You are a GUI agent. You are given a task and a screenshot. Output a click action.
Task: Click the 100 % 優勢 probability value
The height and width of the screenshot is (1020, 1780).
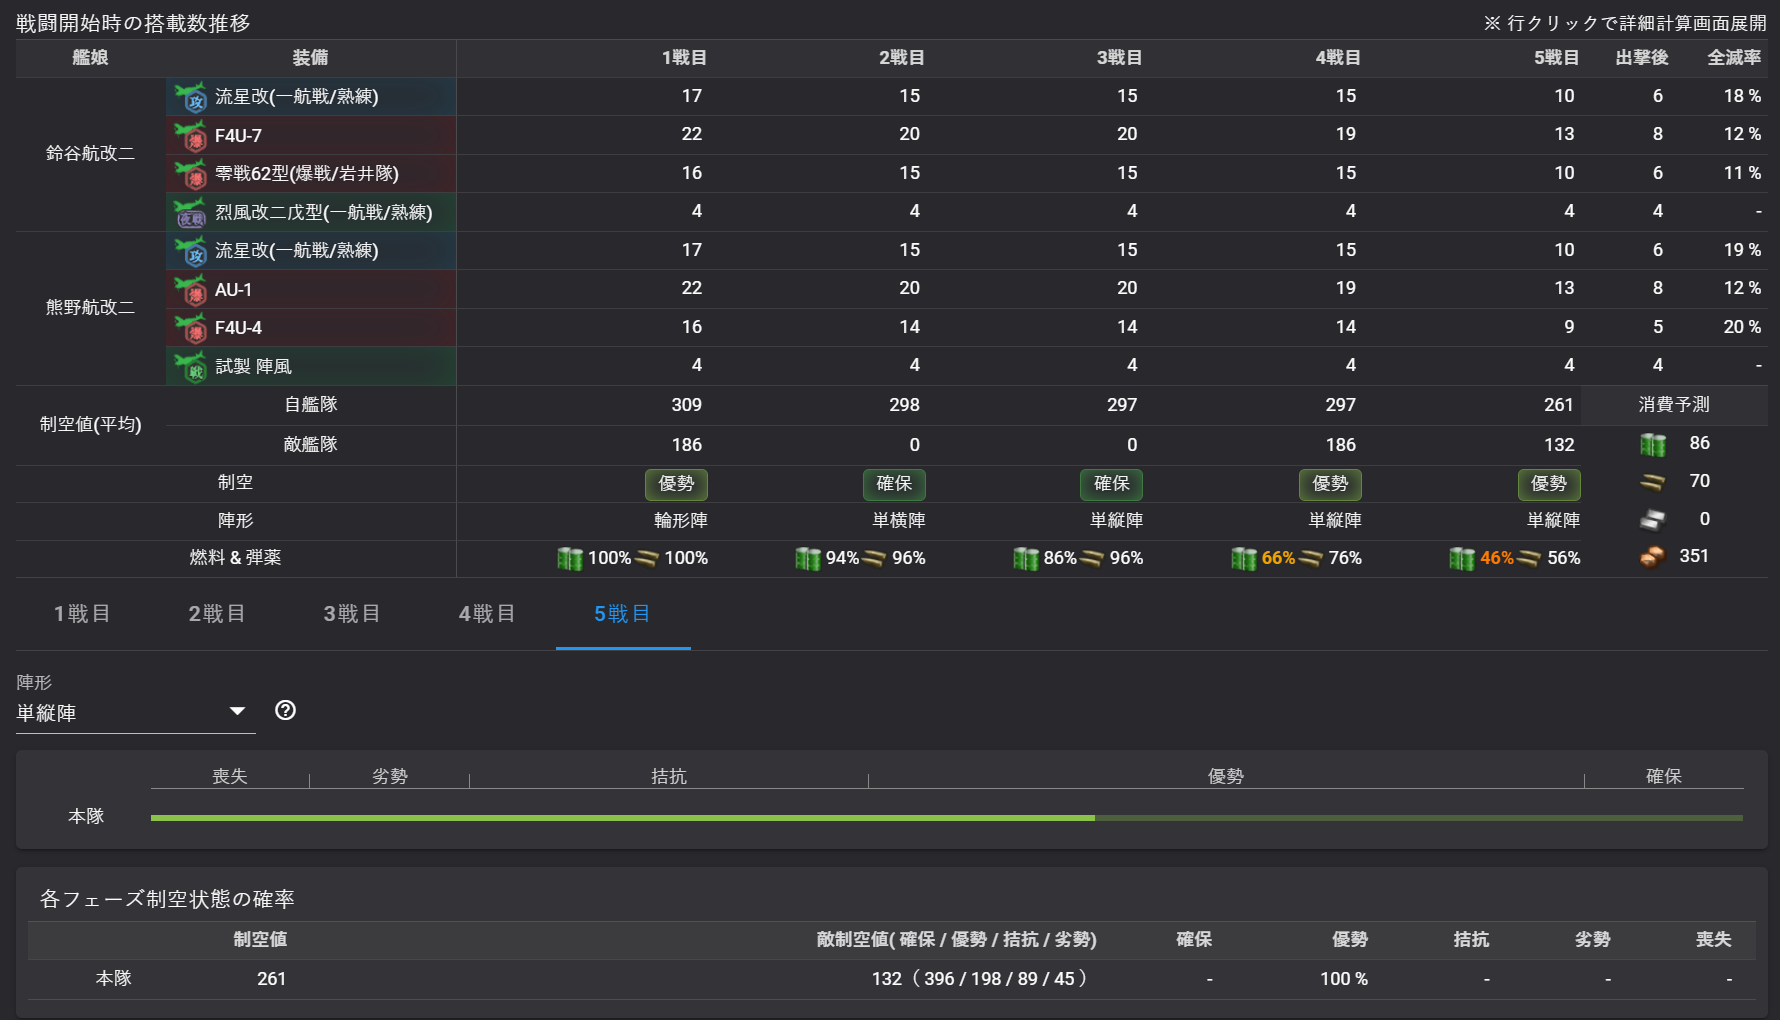[1343, 979]
